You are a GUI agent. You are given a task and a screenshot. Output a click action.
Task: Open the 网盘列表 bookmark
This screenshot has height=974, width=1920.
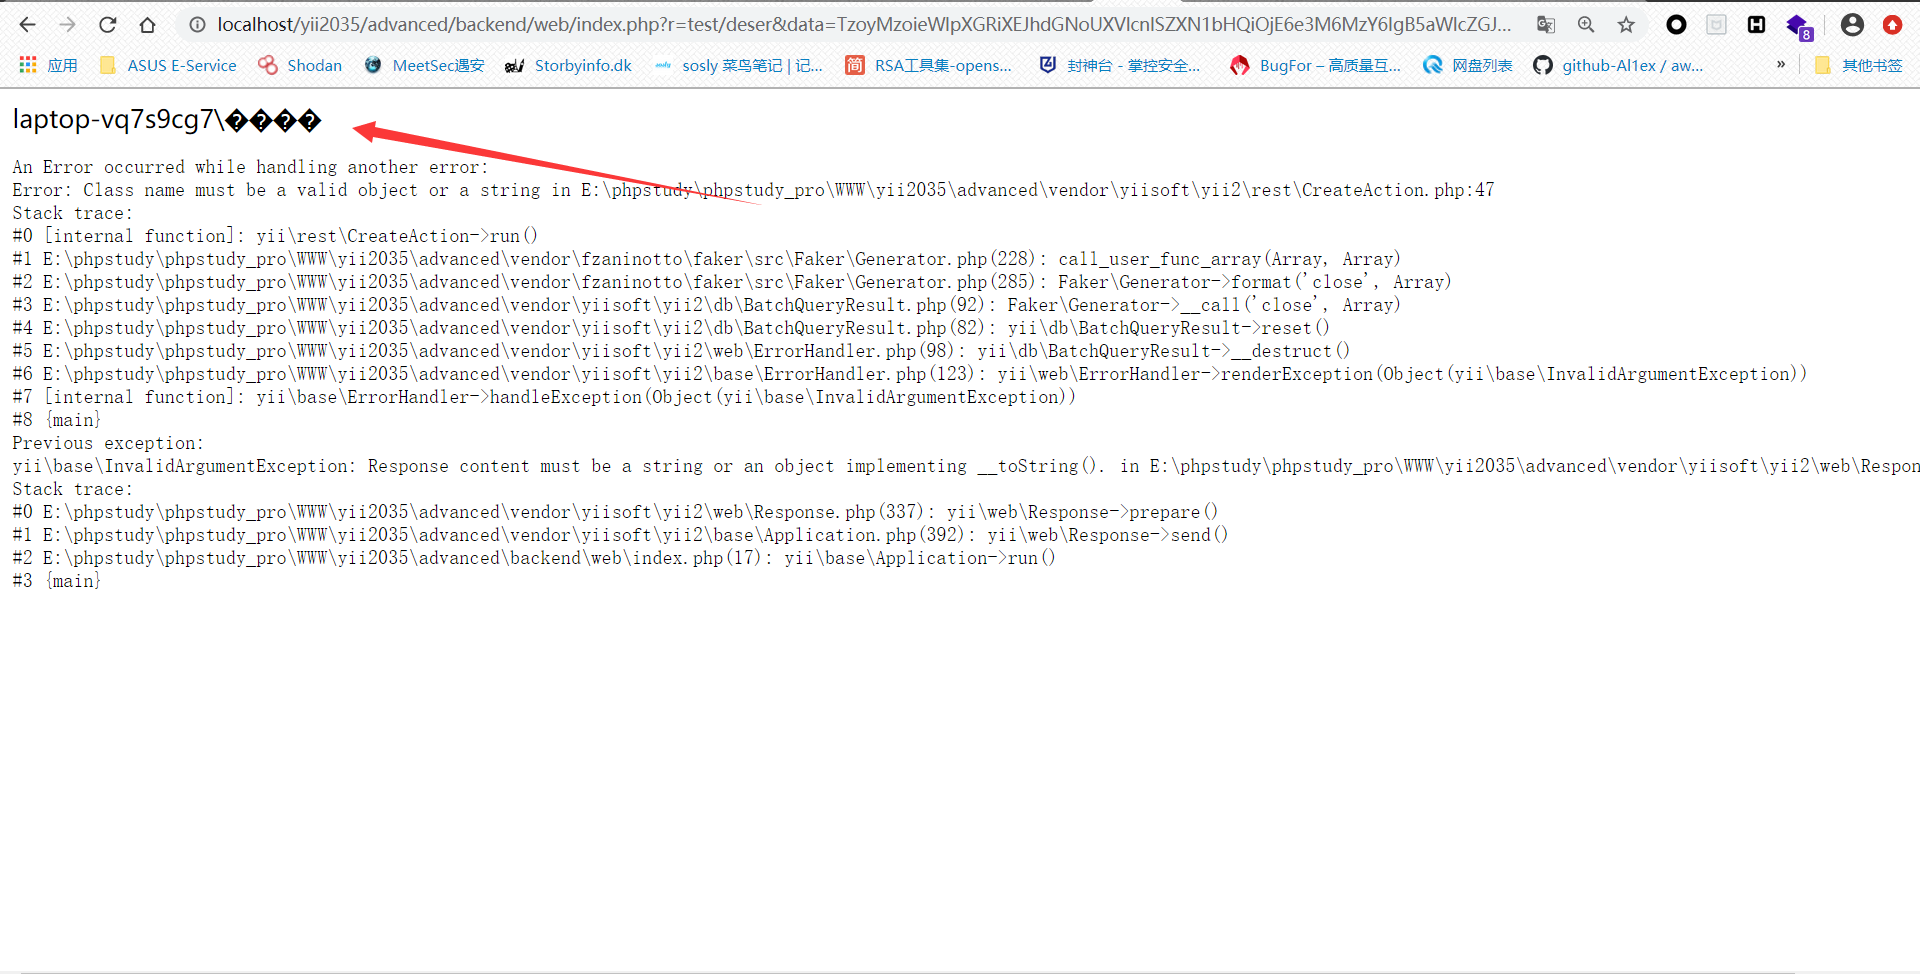coord(1468,65)
